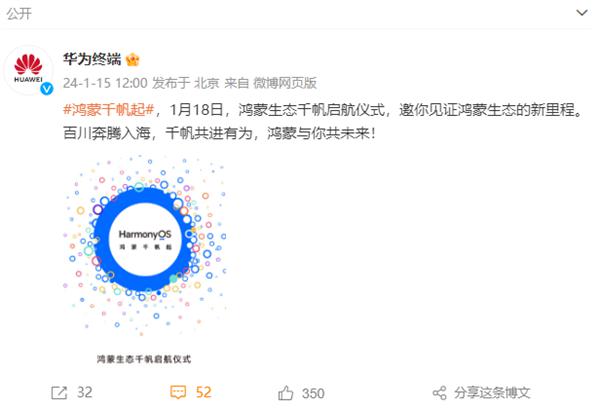Click the repost icon beside 32

point(59,393)
